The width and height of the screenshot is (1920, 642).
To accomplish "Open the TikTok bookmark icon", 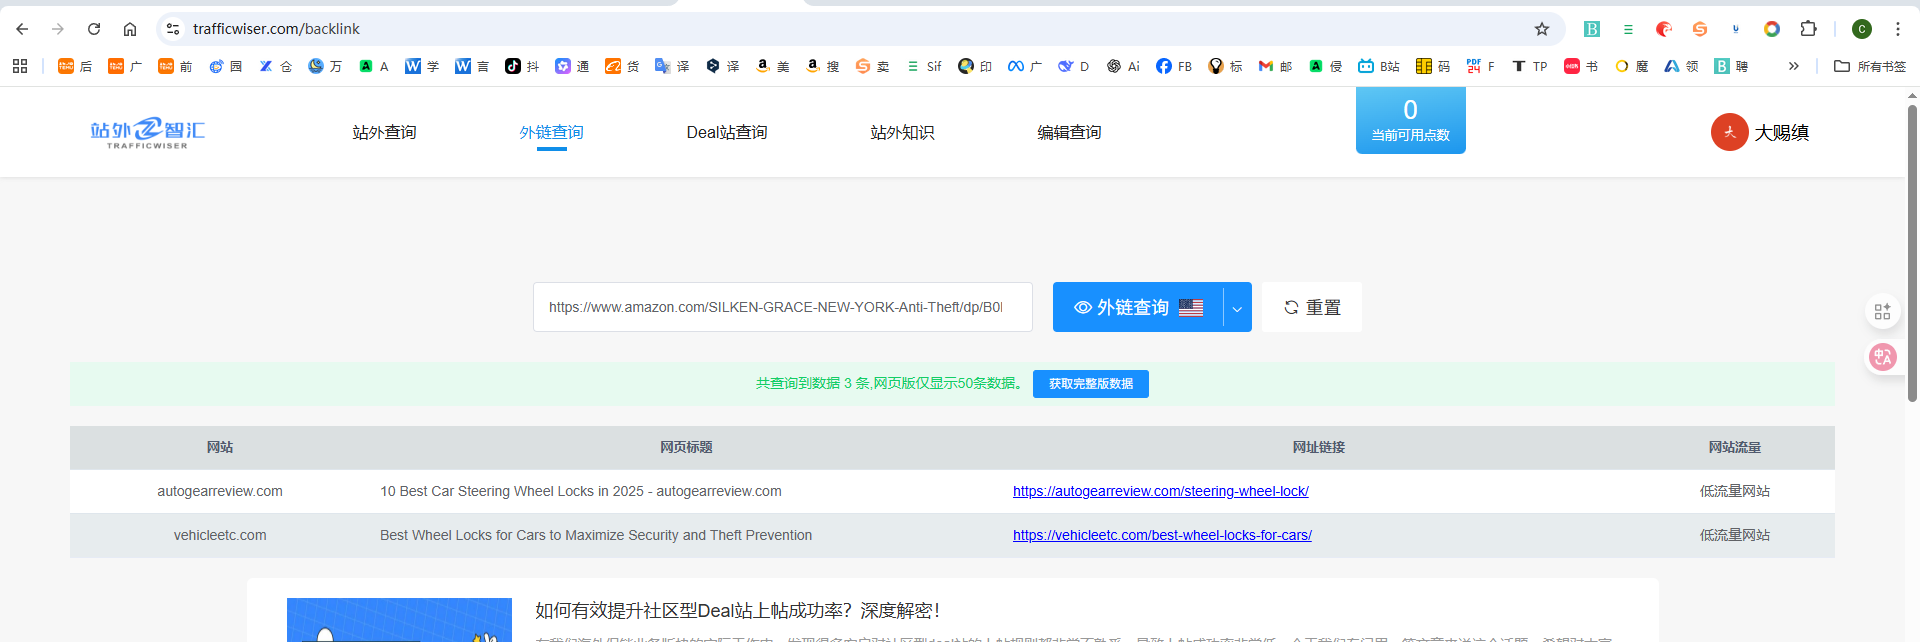I will (513, 66).
